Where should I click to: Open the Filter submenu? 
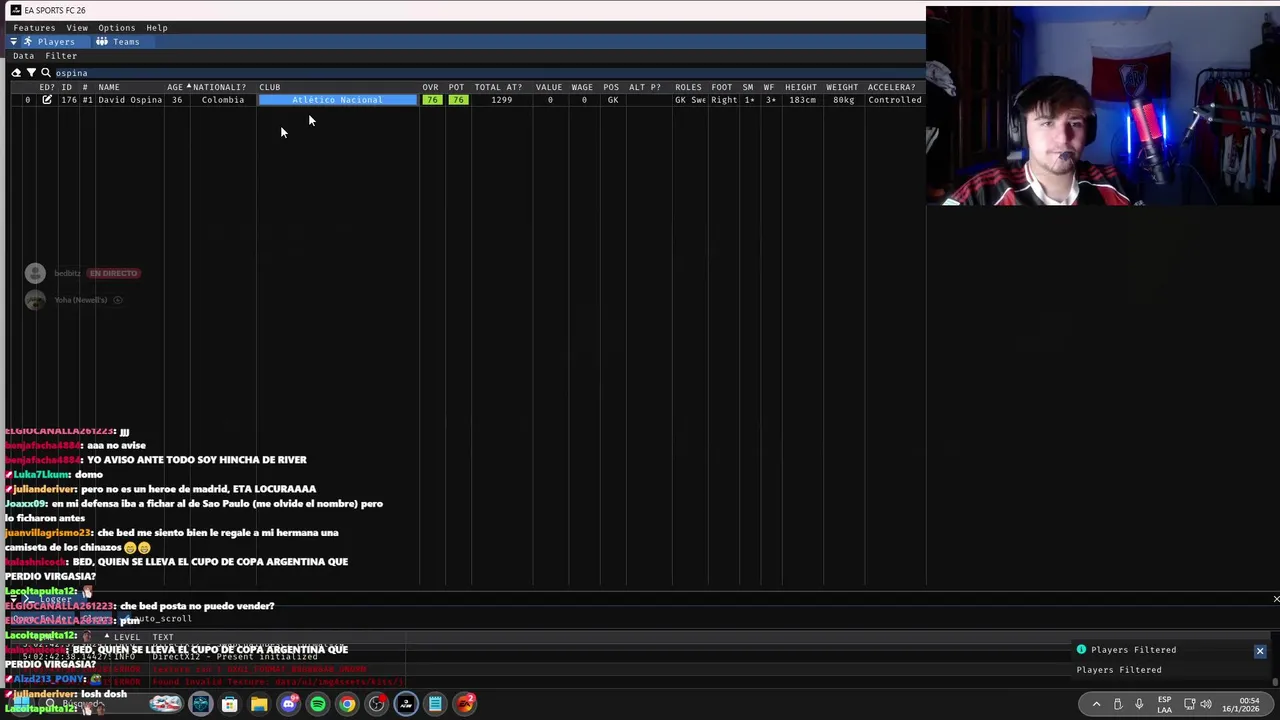tap(61, 56)
